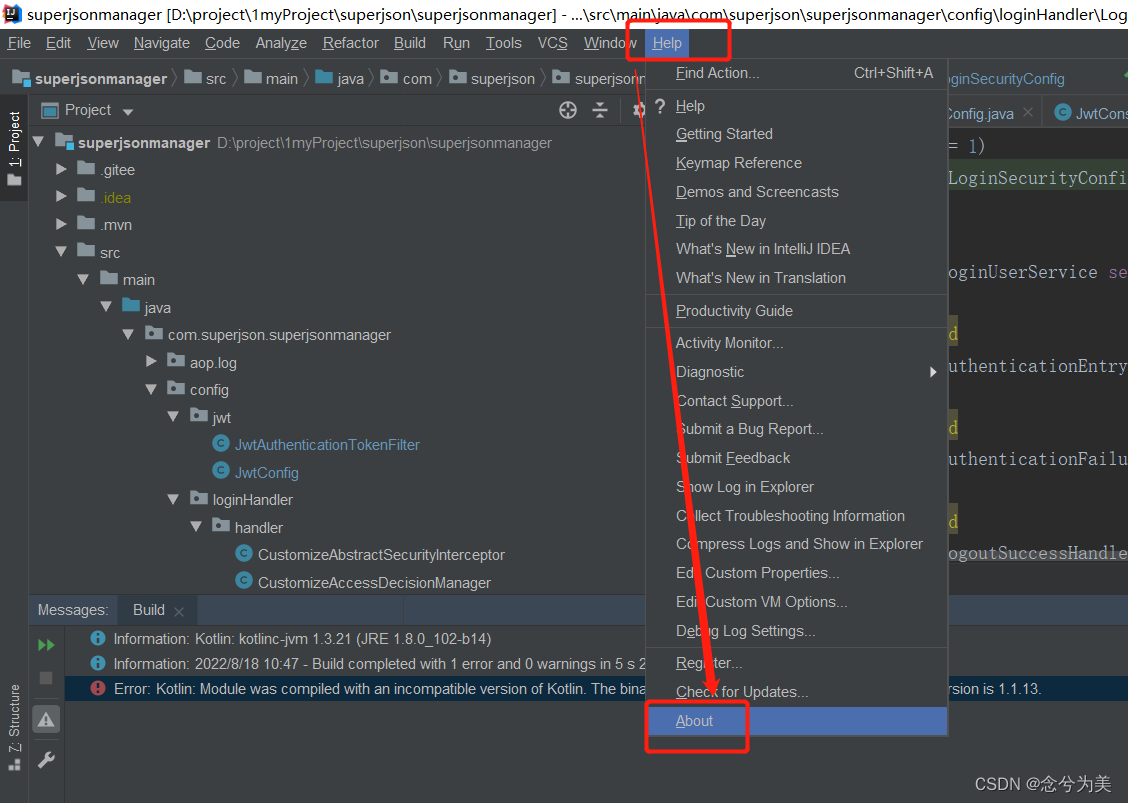Viewport: 1128px width, 803px height.
Task: Open the VCS menu
Action: tap(552, 43)
